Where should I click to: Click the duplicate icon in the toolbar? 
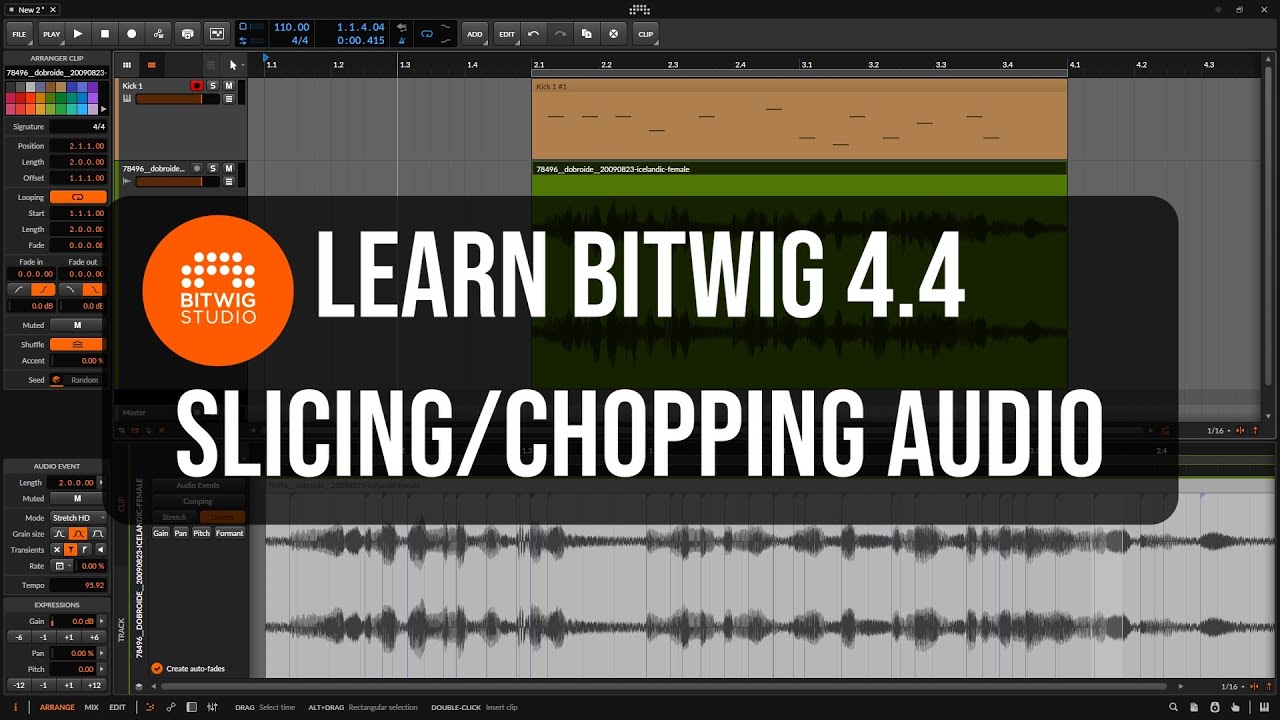[x=587, y=33]
